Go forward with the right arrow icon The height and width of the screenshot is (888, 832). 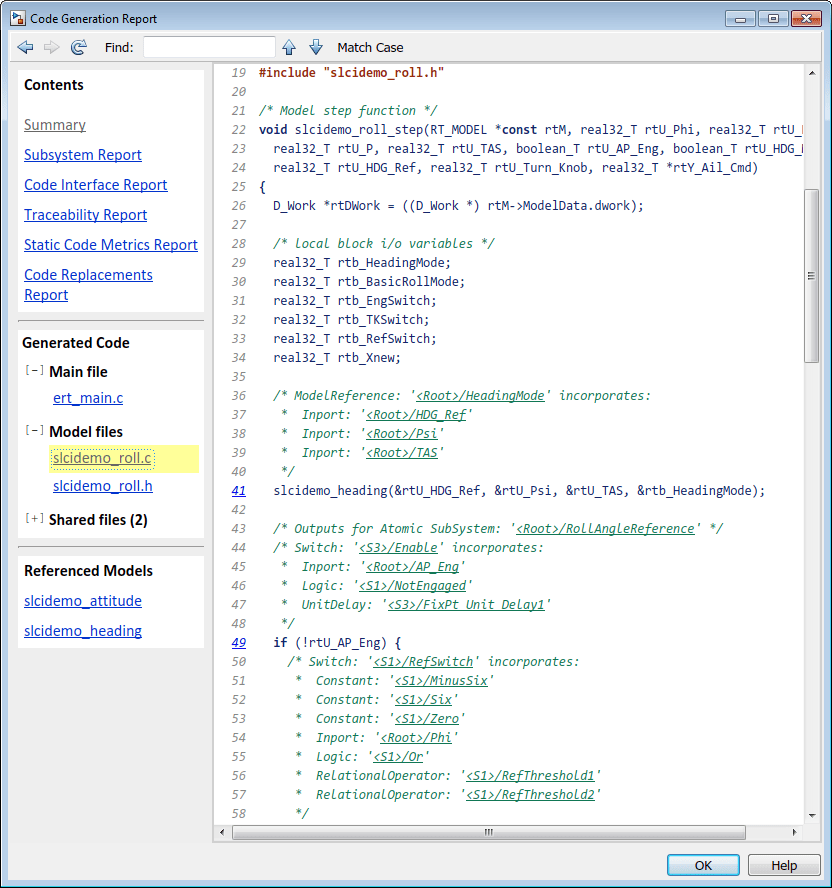[52, 47]
